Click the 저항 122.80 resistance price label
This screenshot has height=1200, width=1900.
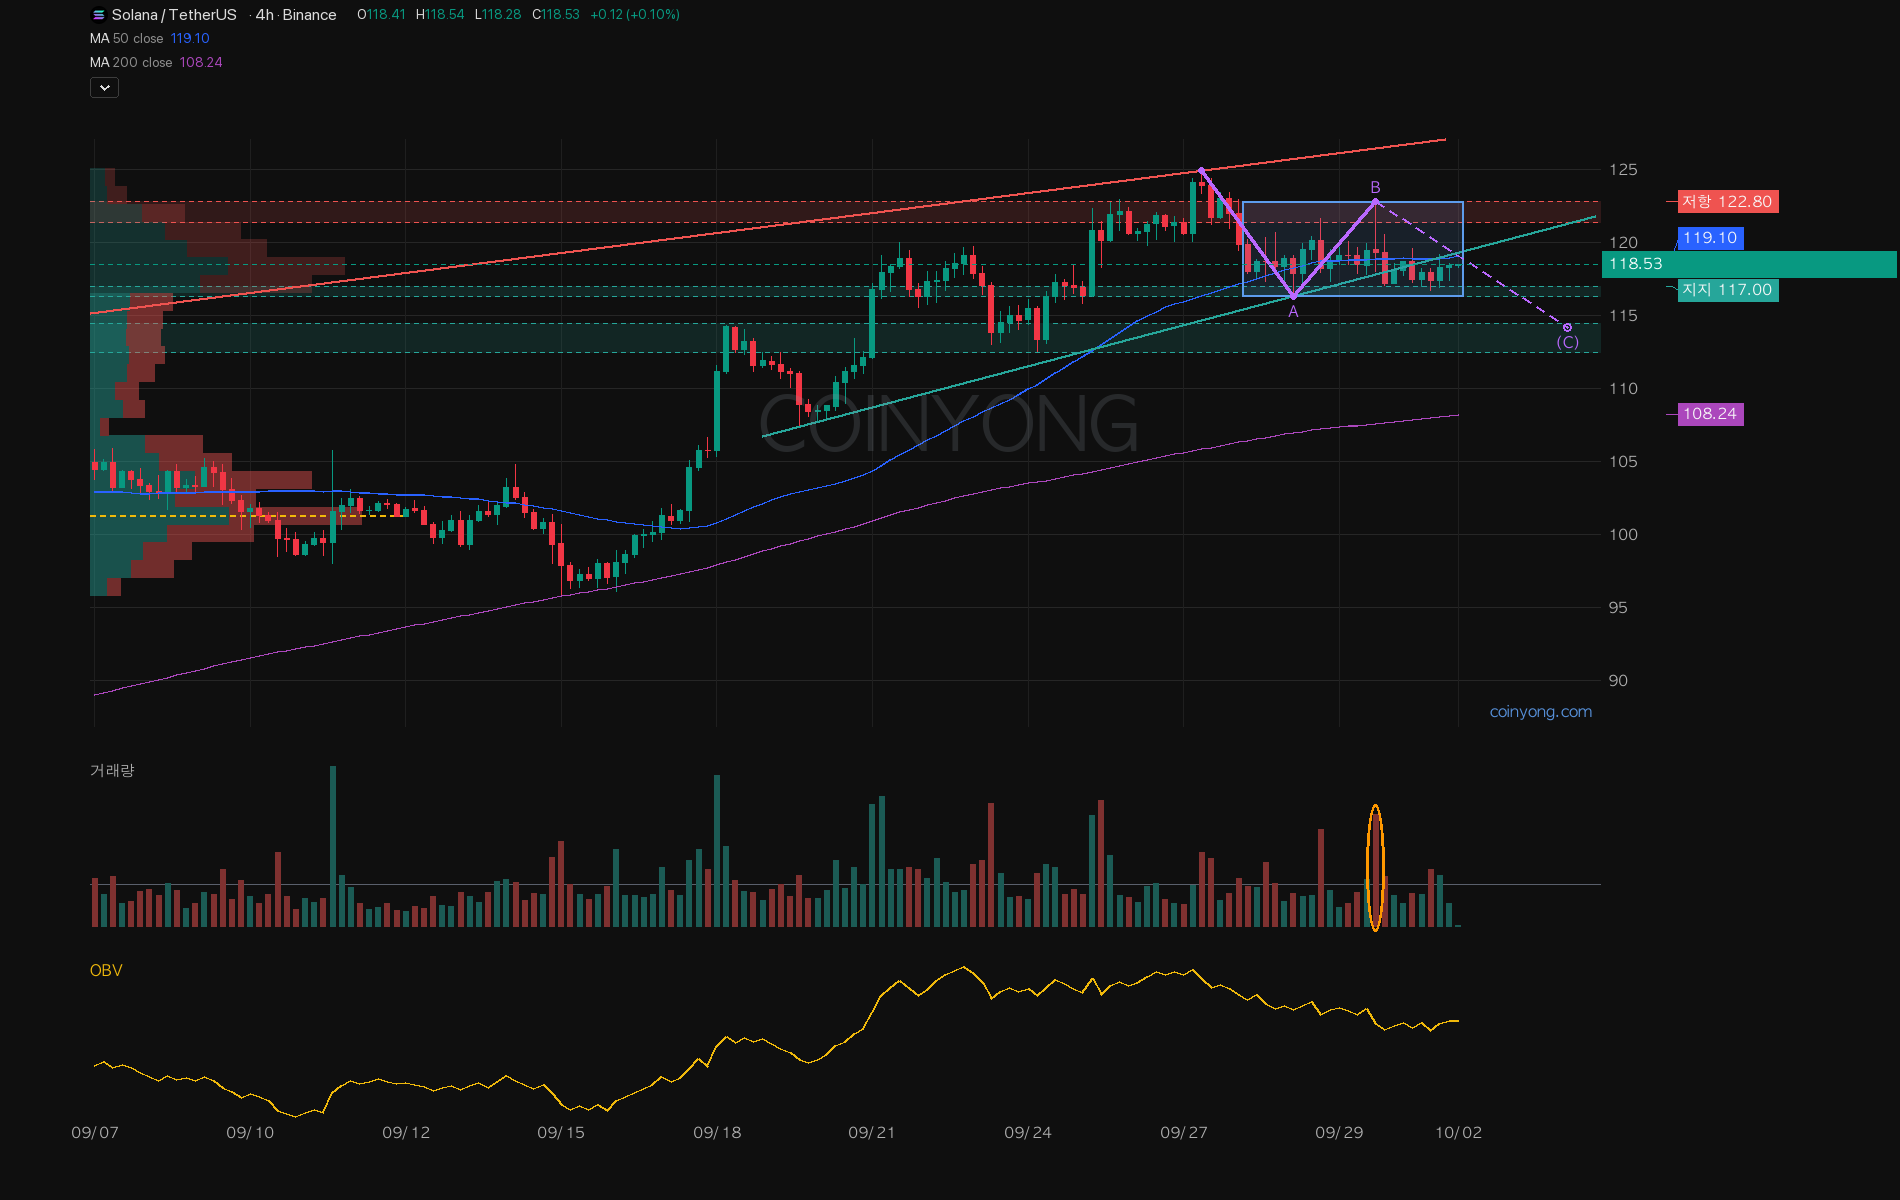point(1727,202)
